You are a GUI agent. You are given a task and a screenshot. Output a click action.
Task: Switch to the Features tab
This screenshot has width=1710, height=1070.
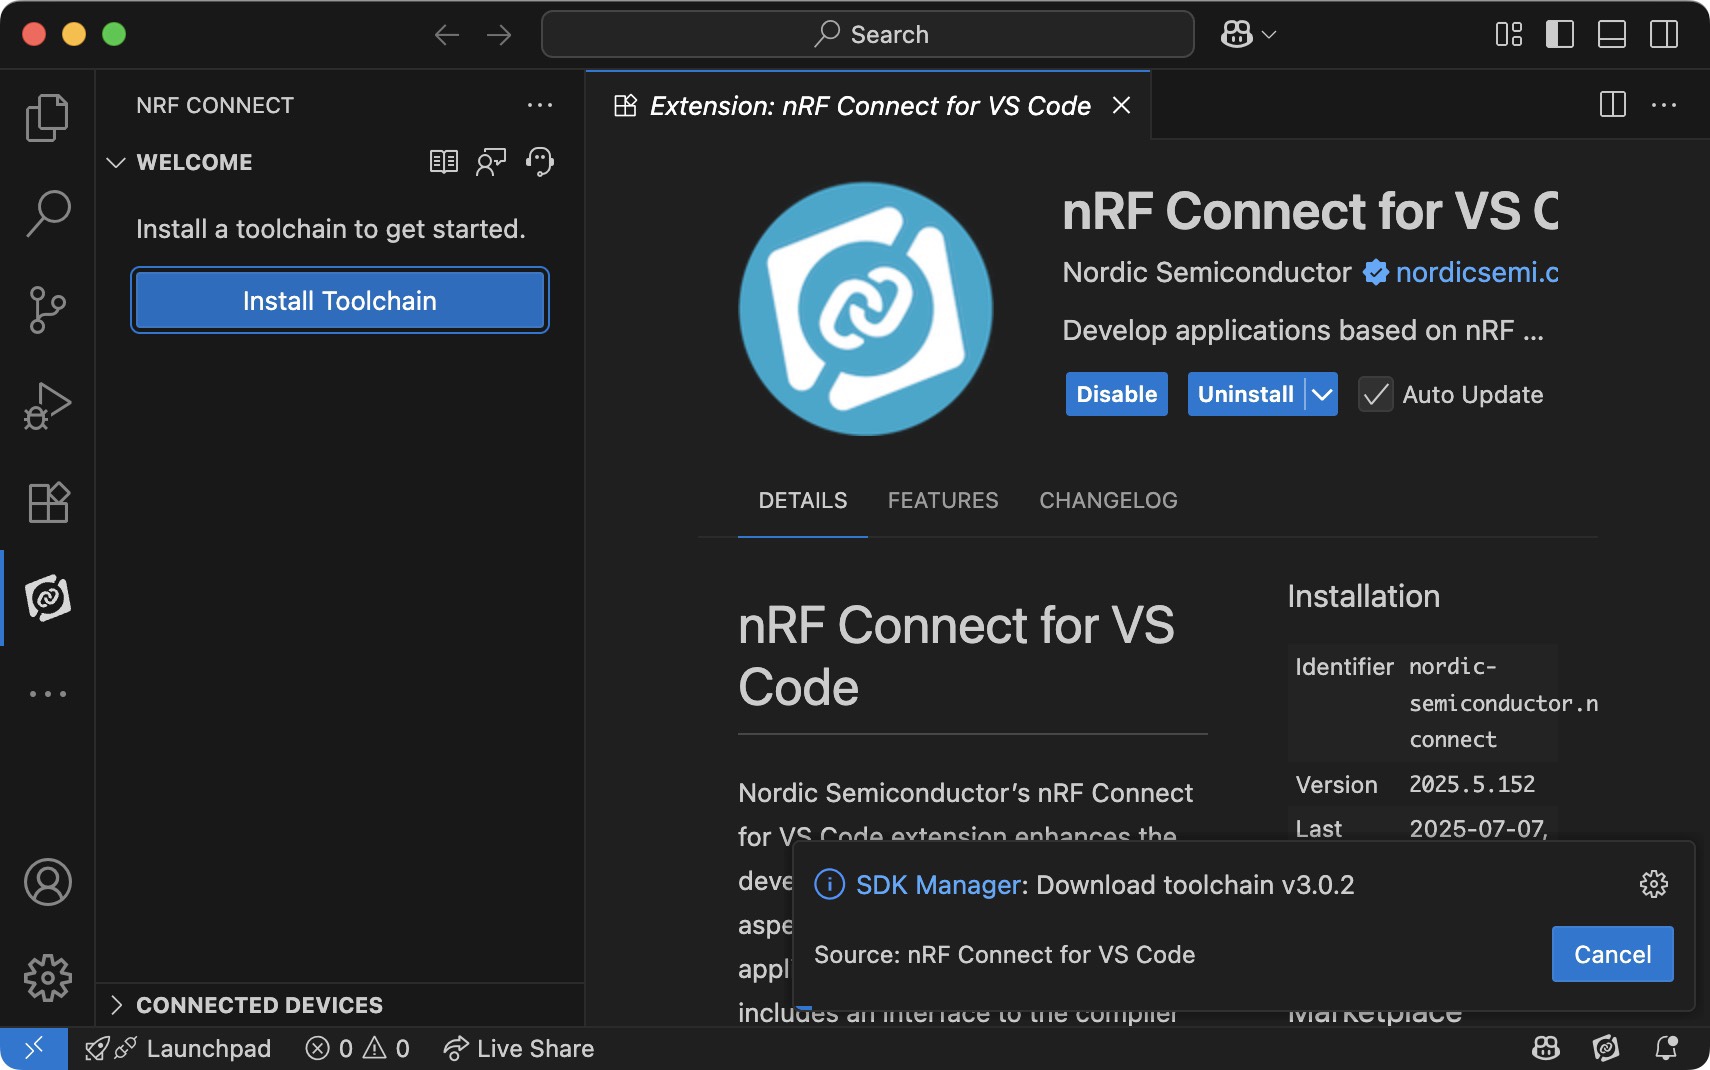942,500
